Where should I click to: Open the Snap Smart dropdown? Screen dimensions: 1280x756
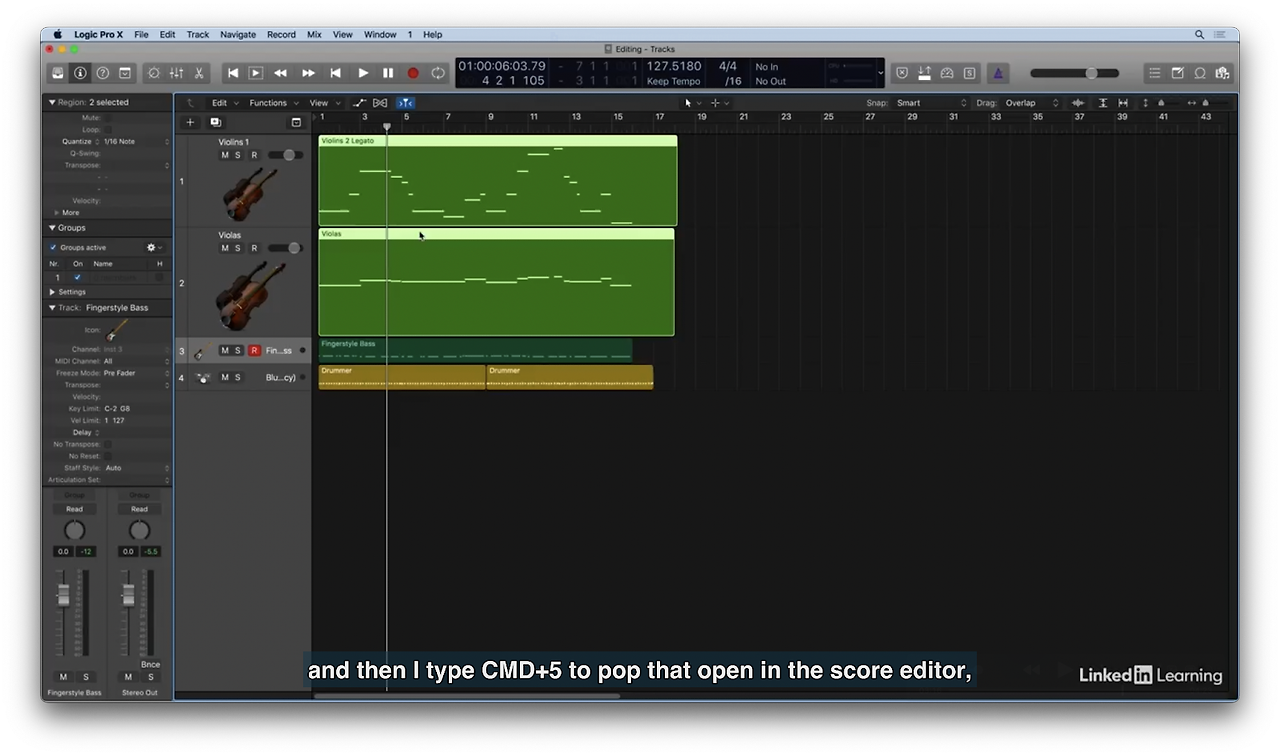point(931,103)
